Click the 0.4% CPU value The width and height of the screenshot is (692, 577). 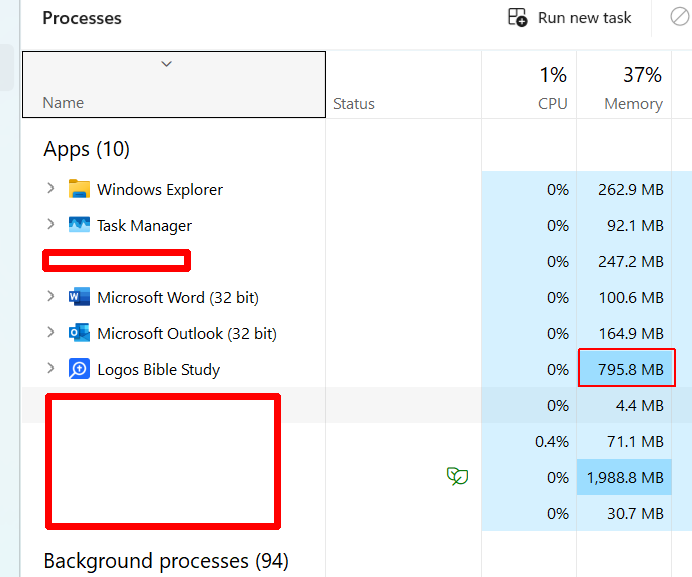[552, 441]
